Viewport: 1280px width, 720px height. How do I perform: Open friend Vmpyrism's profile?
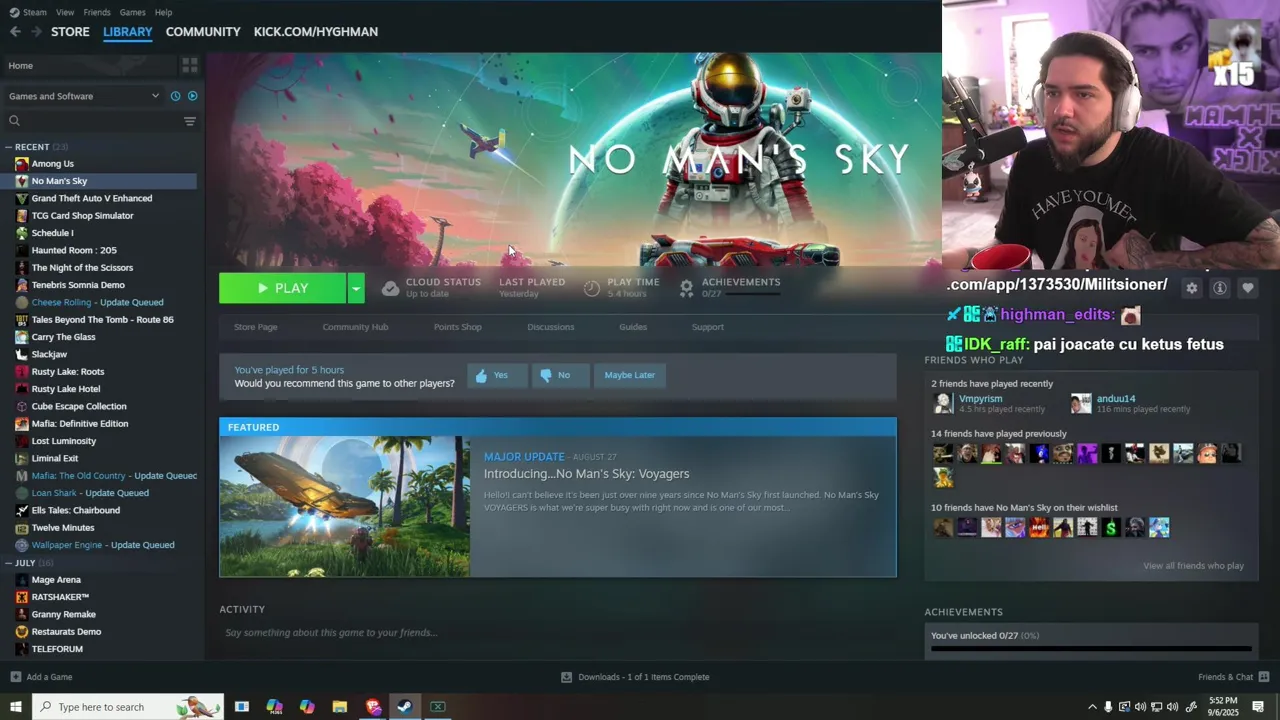click(980, 399)
